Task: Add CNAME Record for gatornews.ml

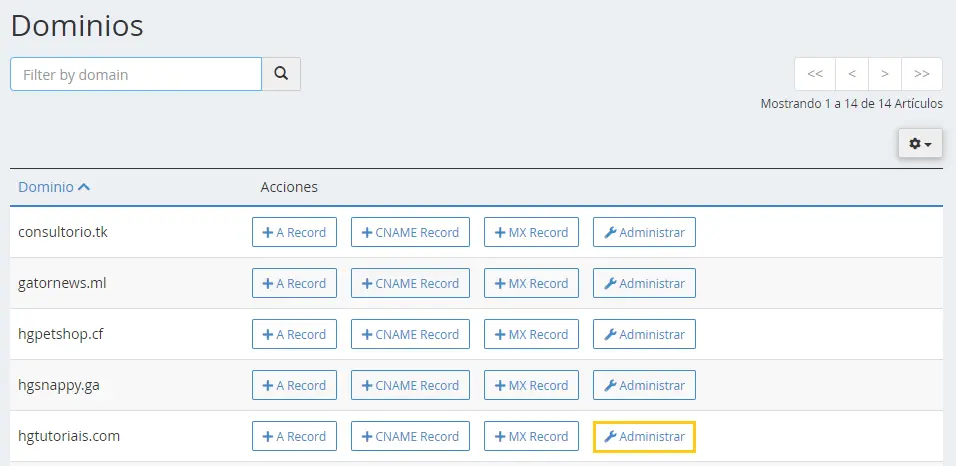Action: coord(410,283)
